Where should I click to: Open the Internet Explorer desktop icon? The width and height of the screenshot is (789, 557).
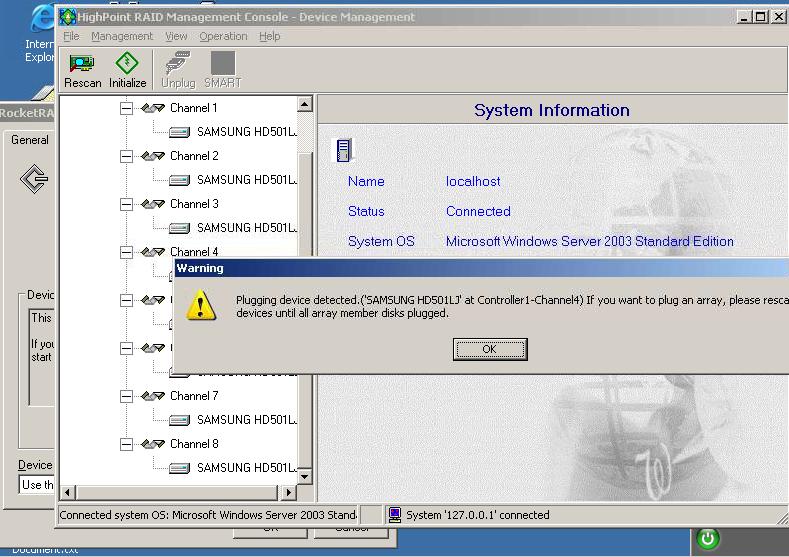[x=40, y=34]
